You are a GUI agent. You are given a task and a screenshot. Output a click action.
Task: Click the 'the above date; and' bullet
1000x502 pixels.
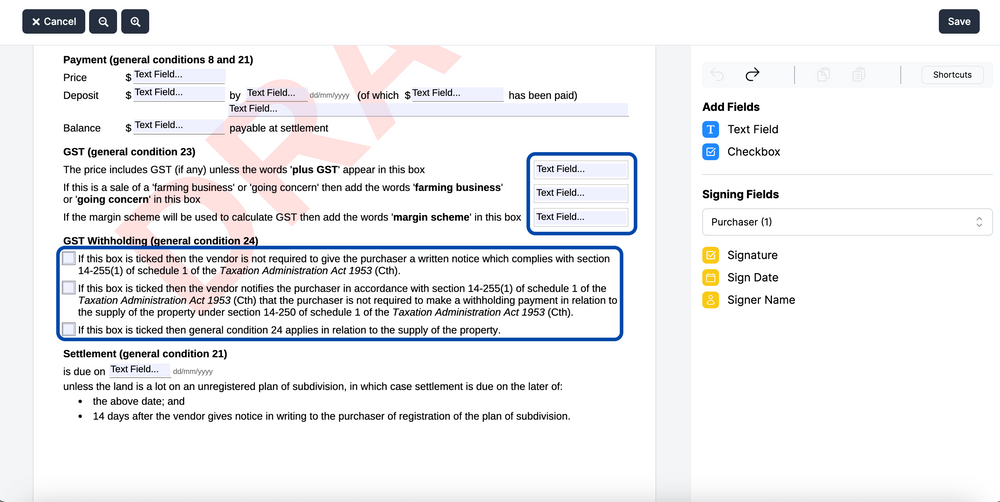(x=138, y=401)
